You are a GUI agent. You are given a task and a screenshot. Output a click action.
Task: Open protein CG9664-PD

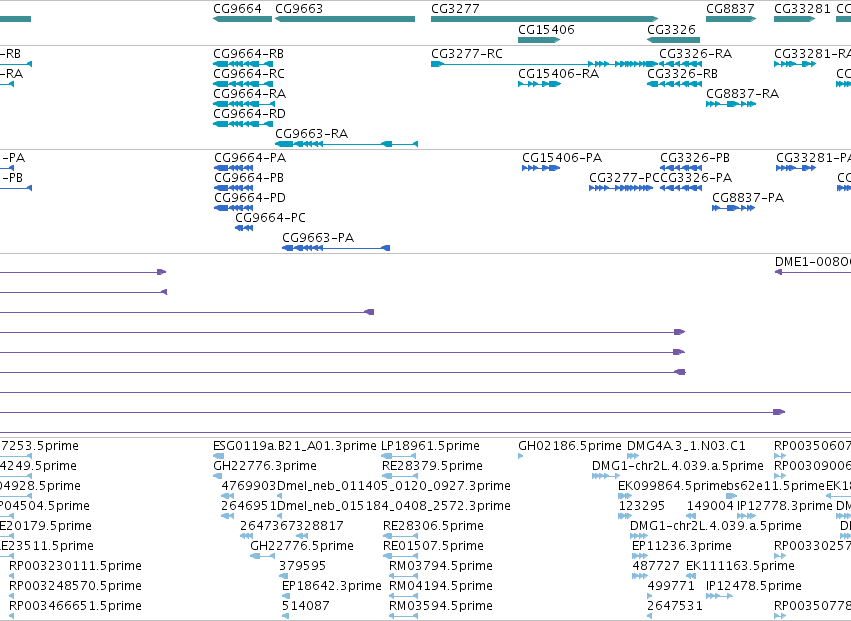coord(250,198)
